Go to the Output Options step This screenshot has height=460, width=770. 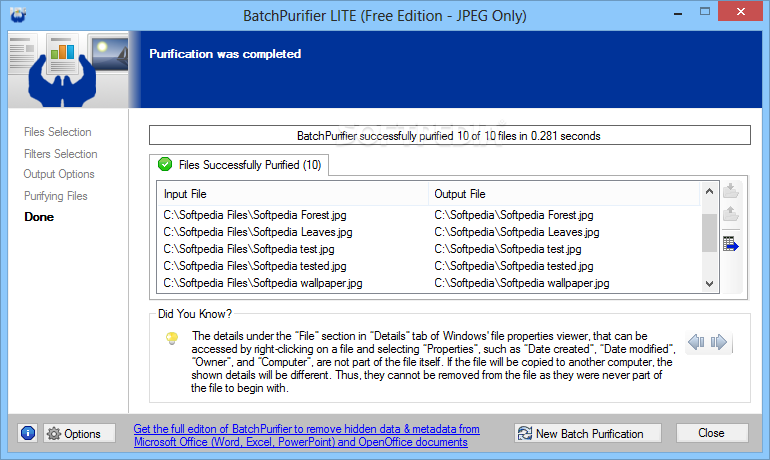pyautogui.click(x=59, y=174)
